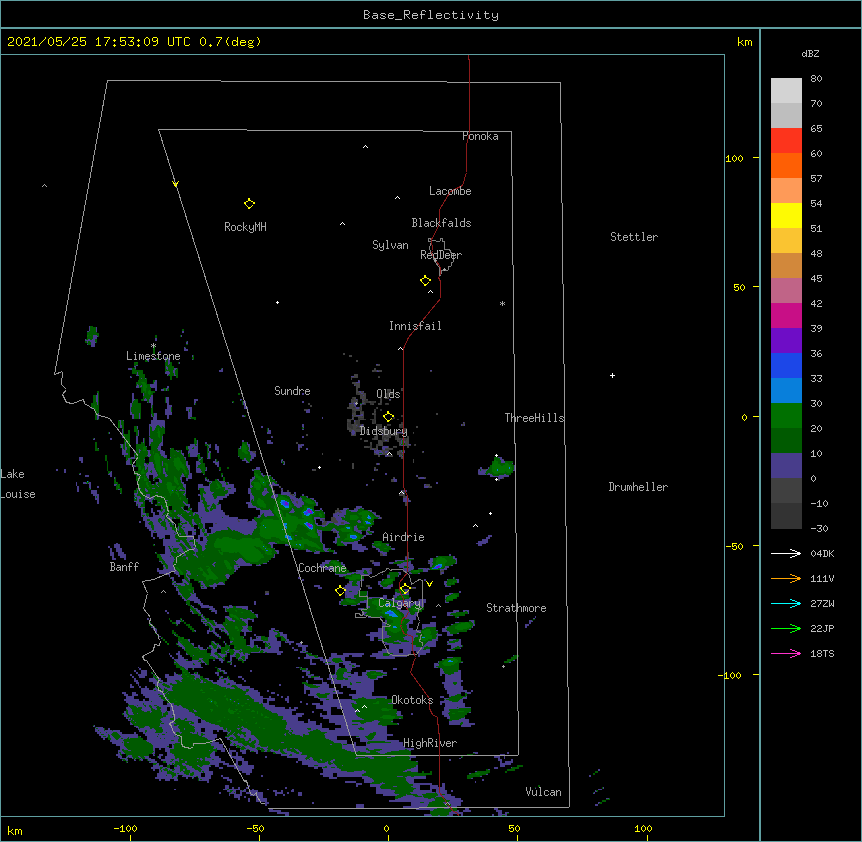Image resolution: width=862 pixels, height=842 pixels.
Task: Pick the magenta 42-39 dBZ swatch
Action: [786, 315]
